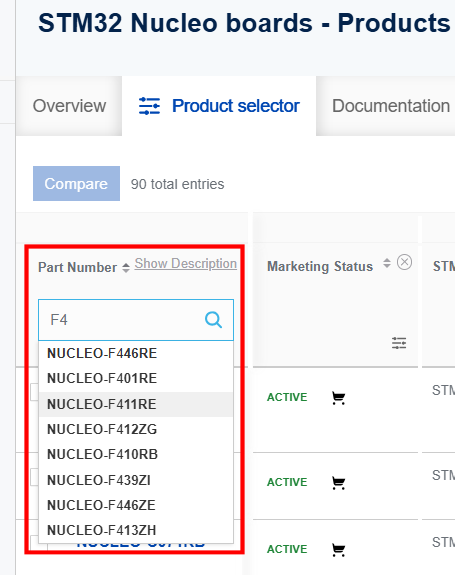
Task: Open the Documentation tab
Action: (391, 106)
